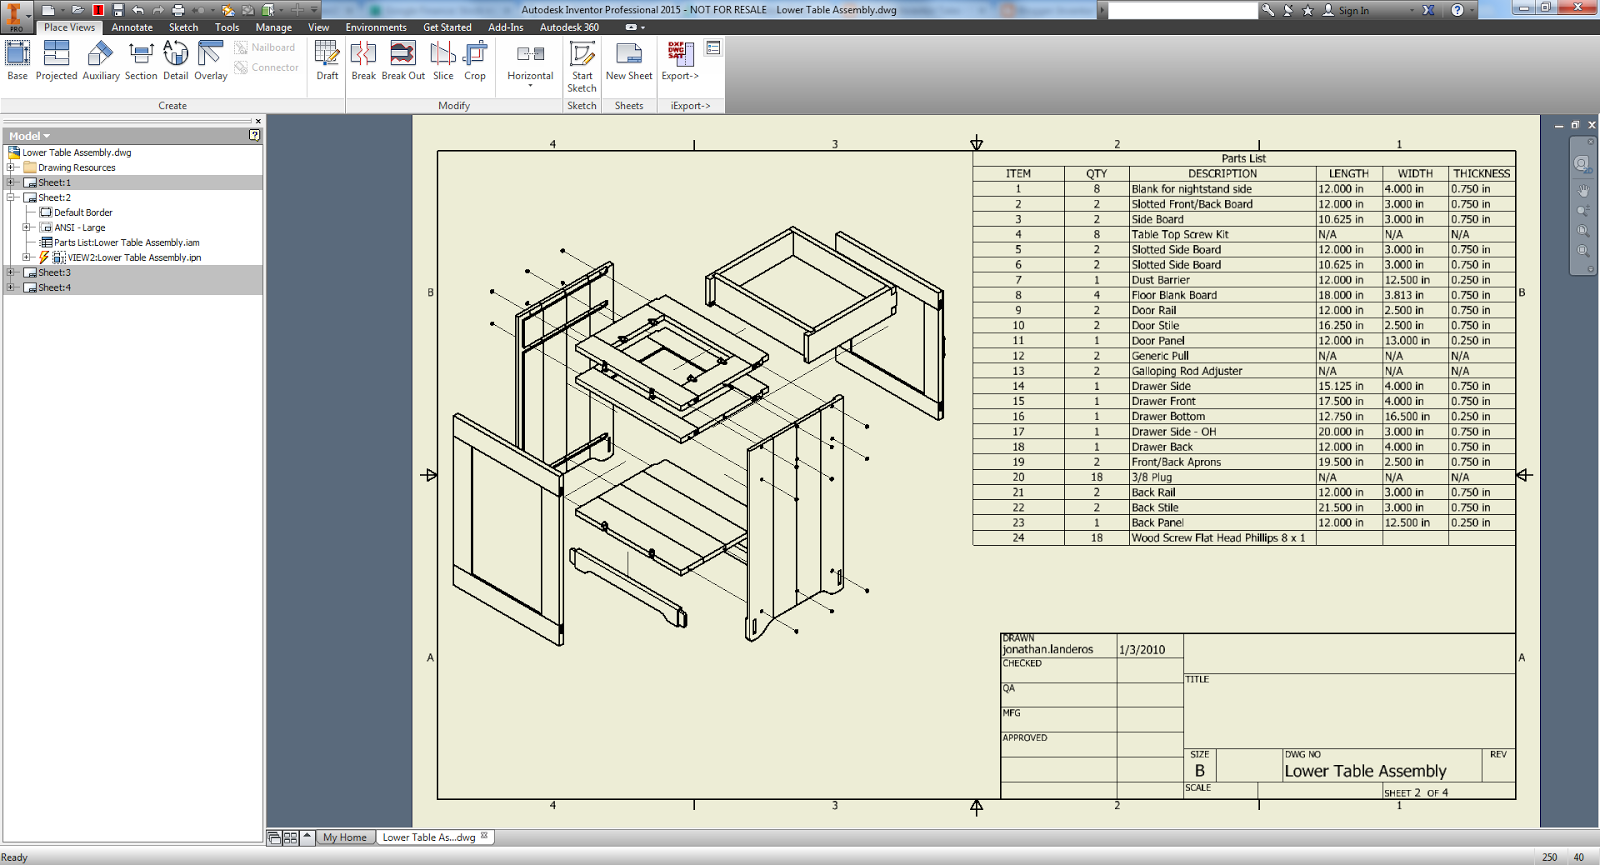1600x865 pixels.
Task: Start the Section view tool
Action: pos(141,61)
